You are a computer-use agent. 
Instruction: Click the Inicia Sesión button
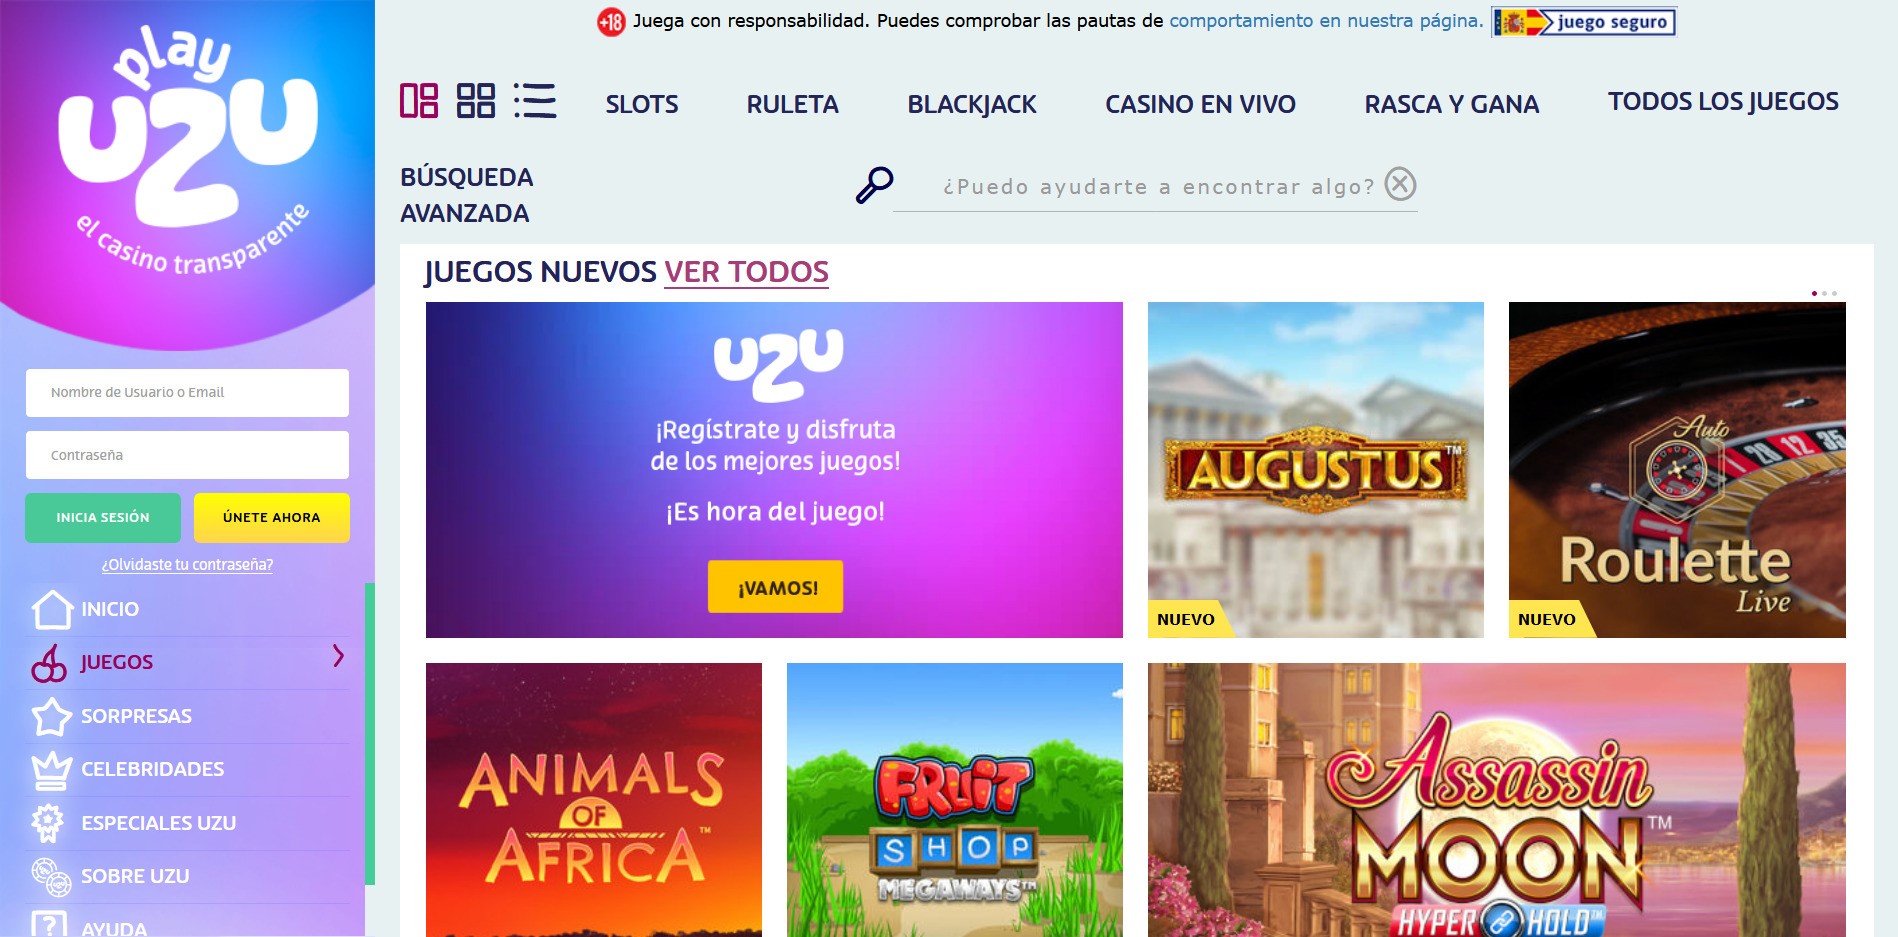pos(103,518)
